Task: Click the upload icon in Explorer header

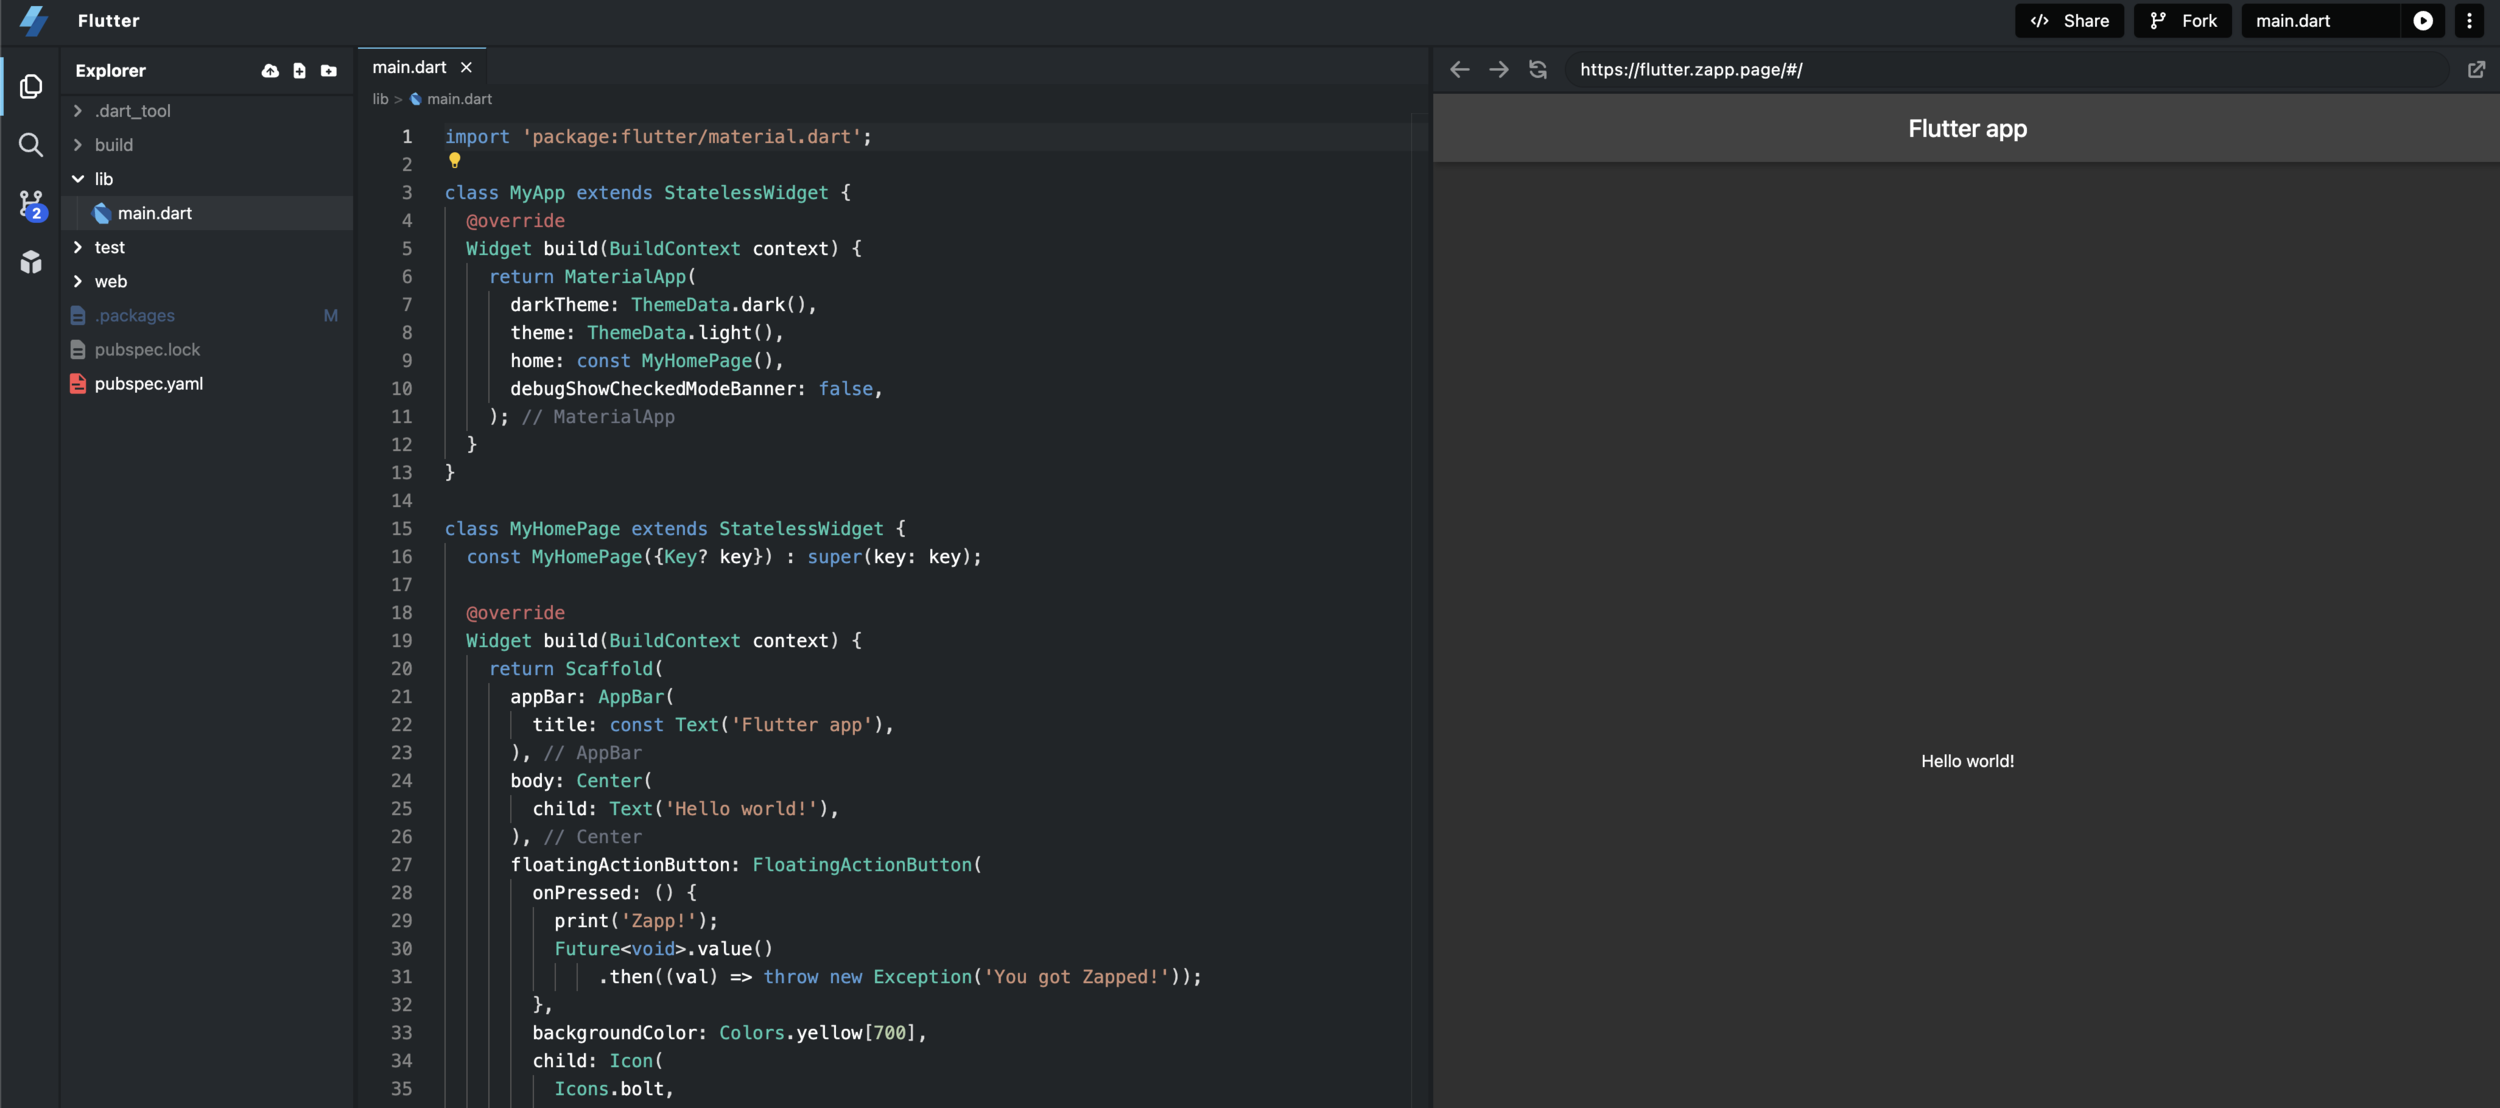Action: click(x=270, y=71)
